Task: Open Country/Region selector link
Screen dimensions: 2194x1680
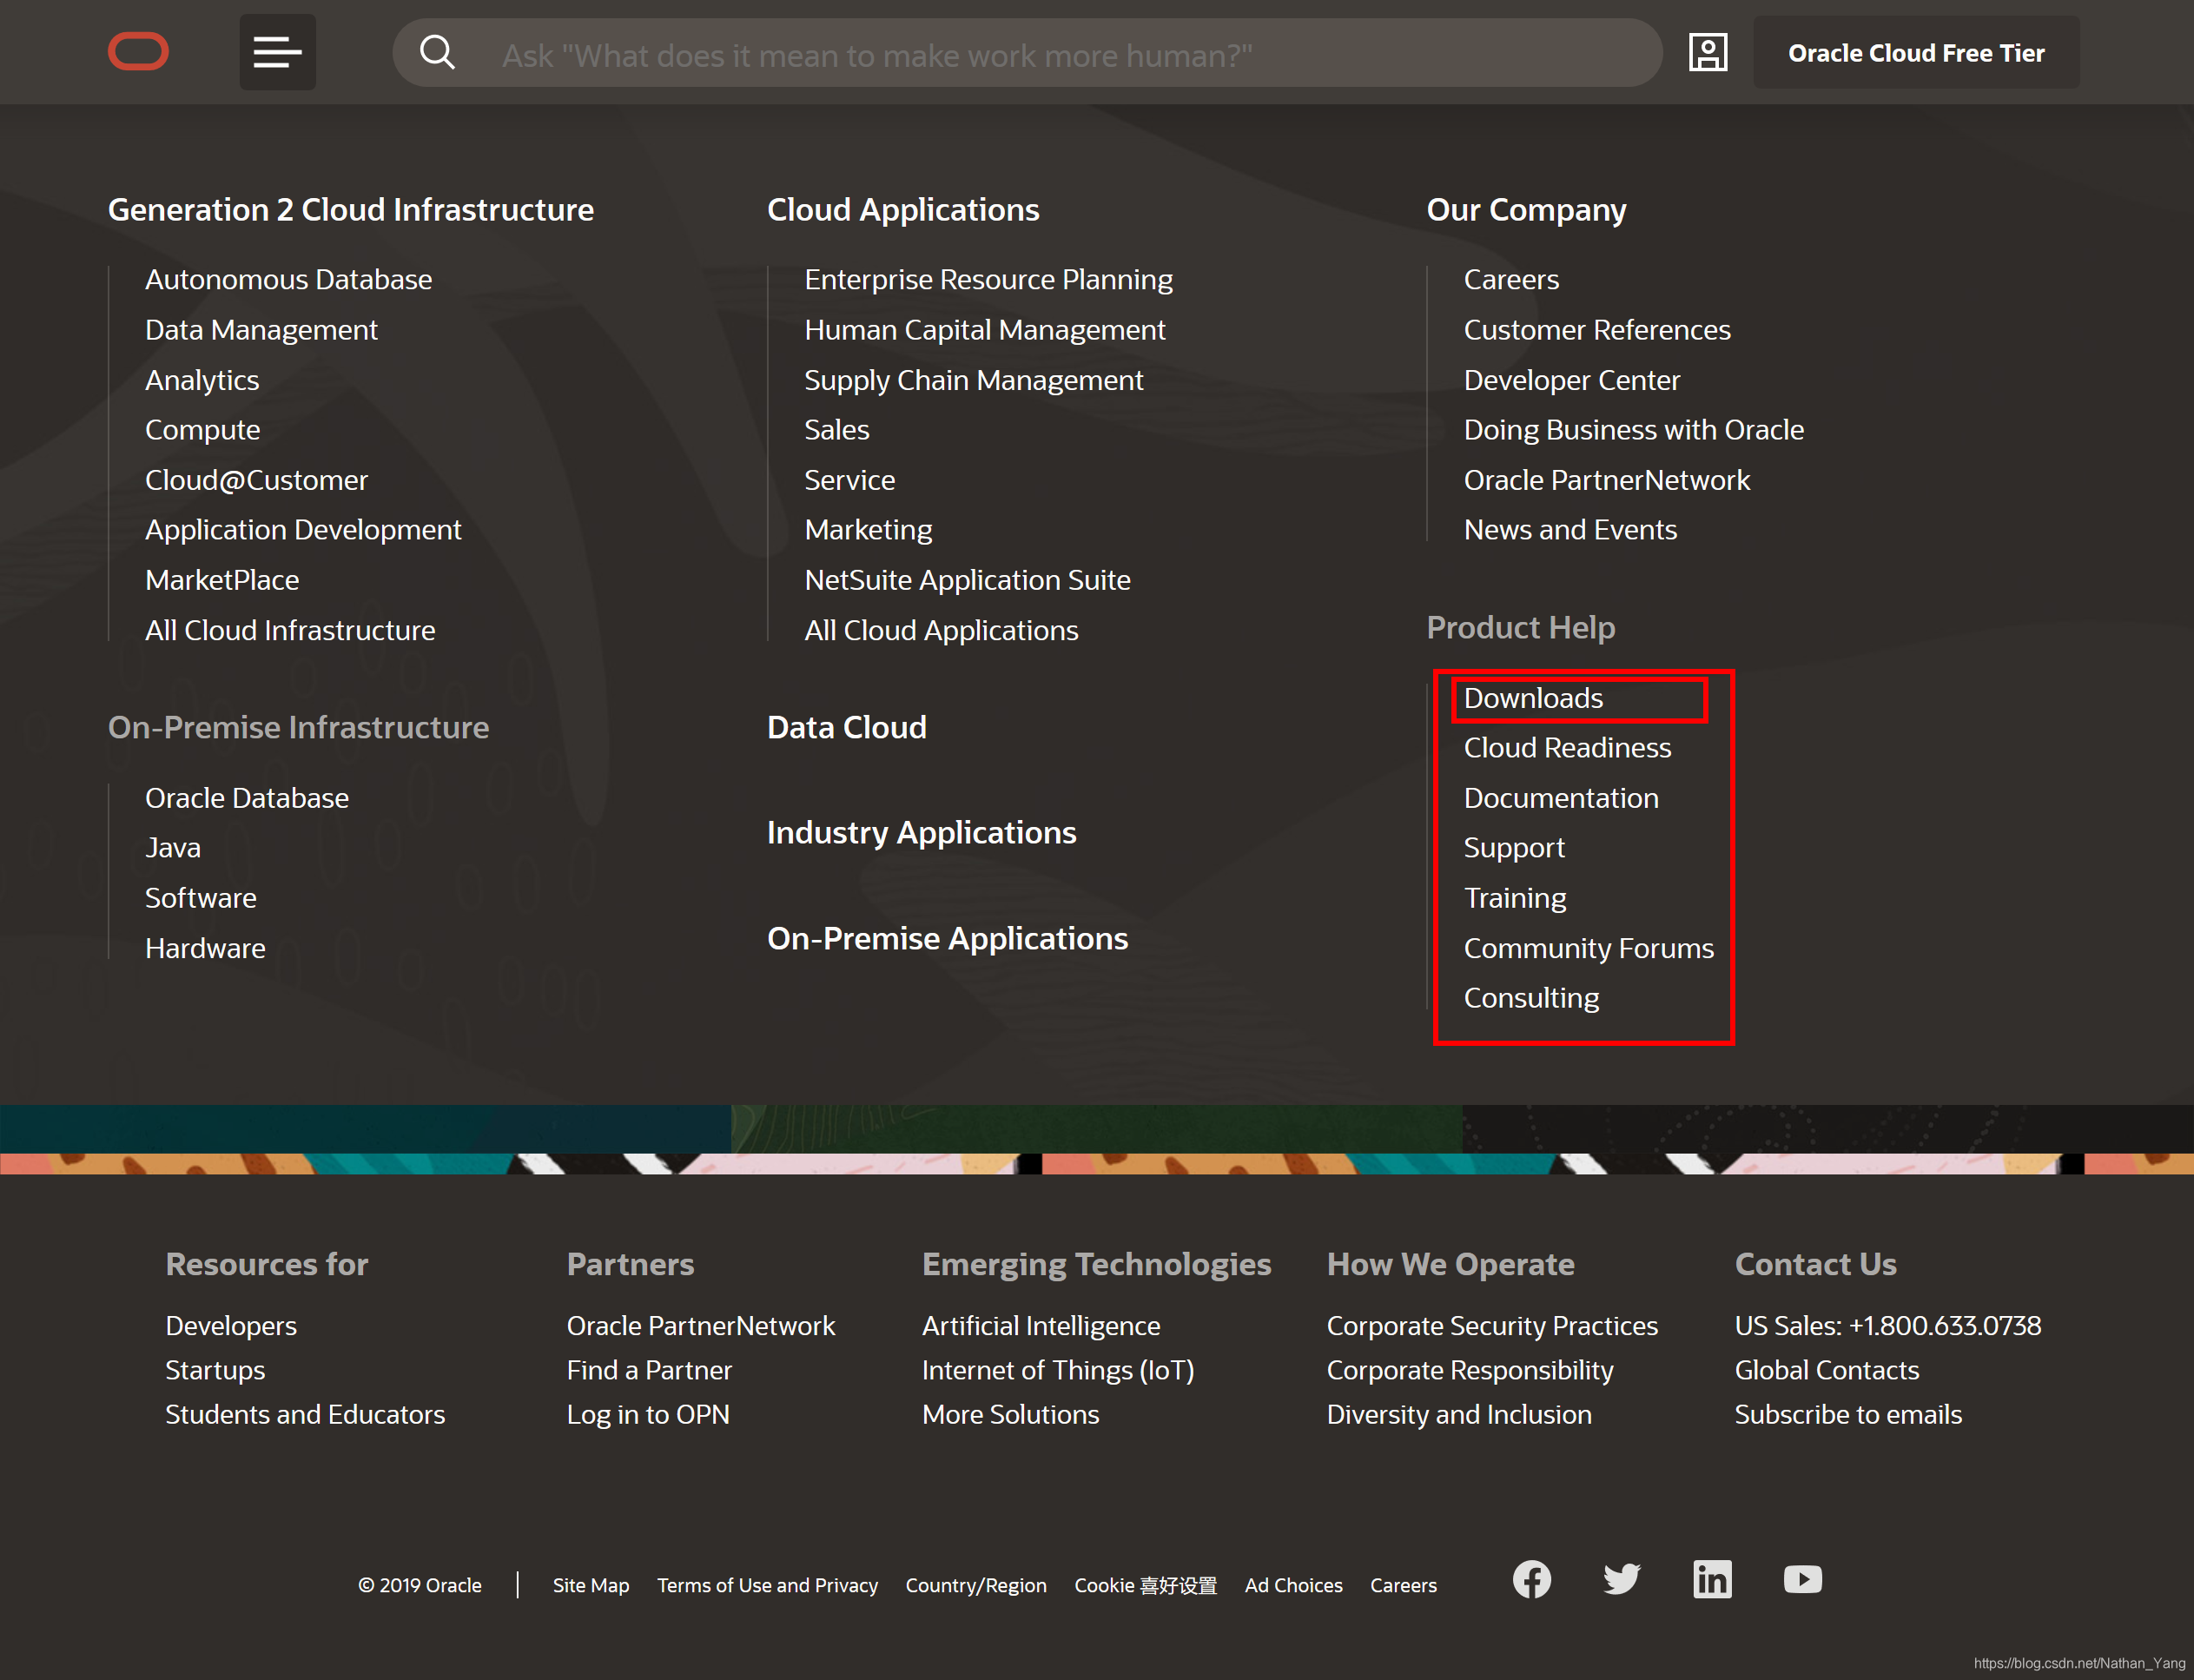Action: 975,1585
